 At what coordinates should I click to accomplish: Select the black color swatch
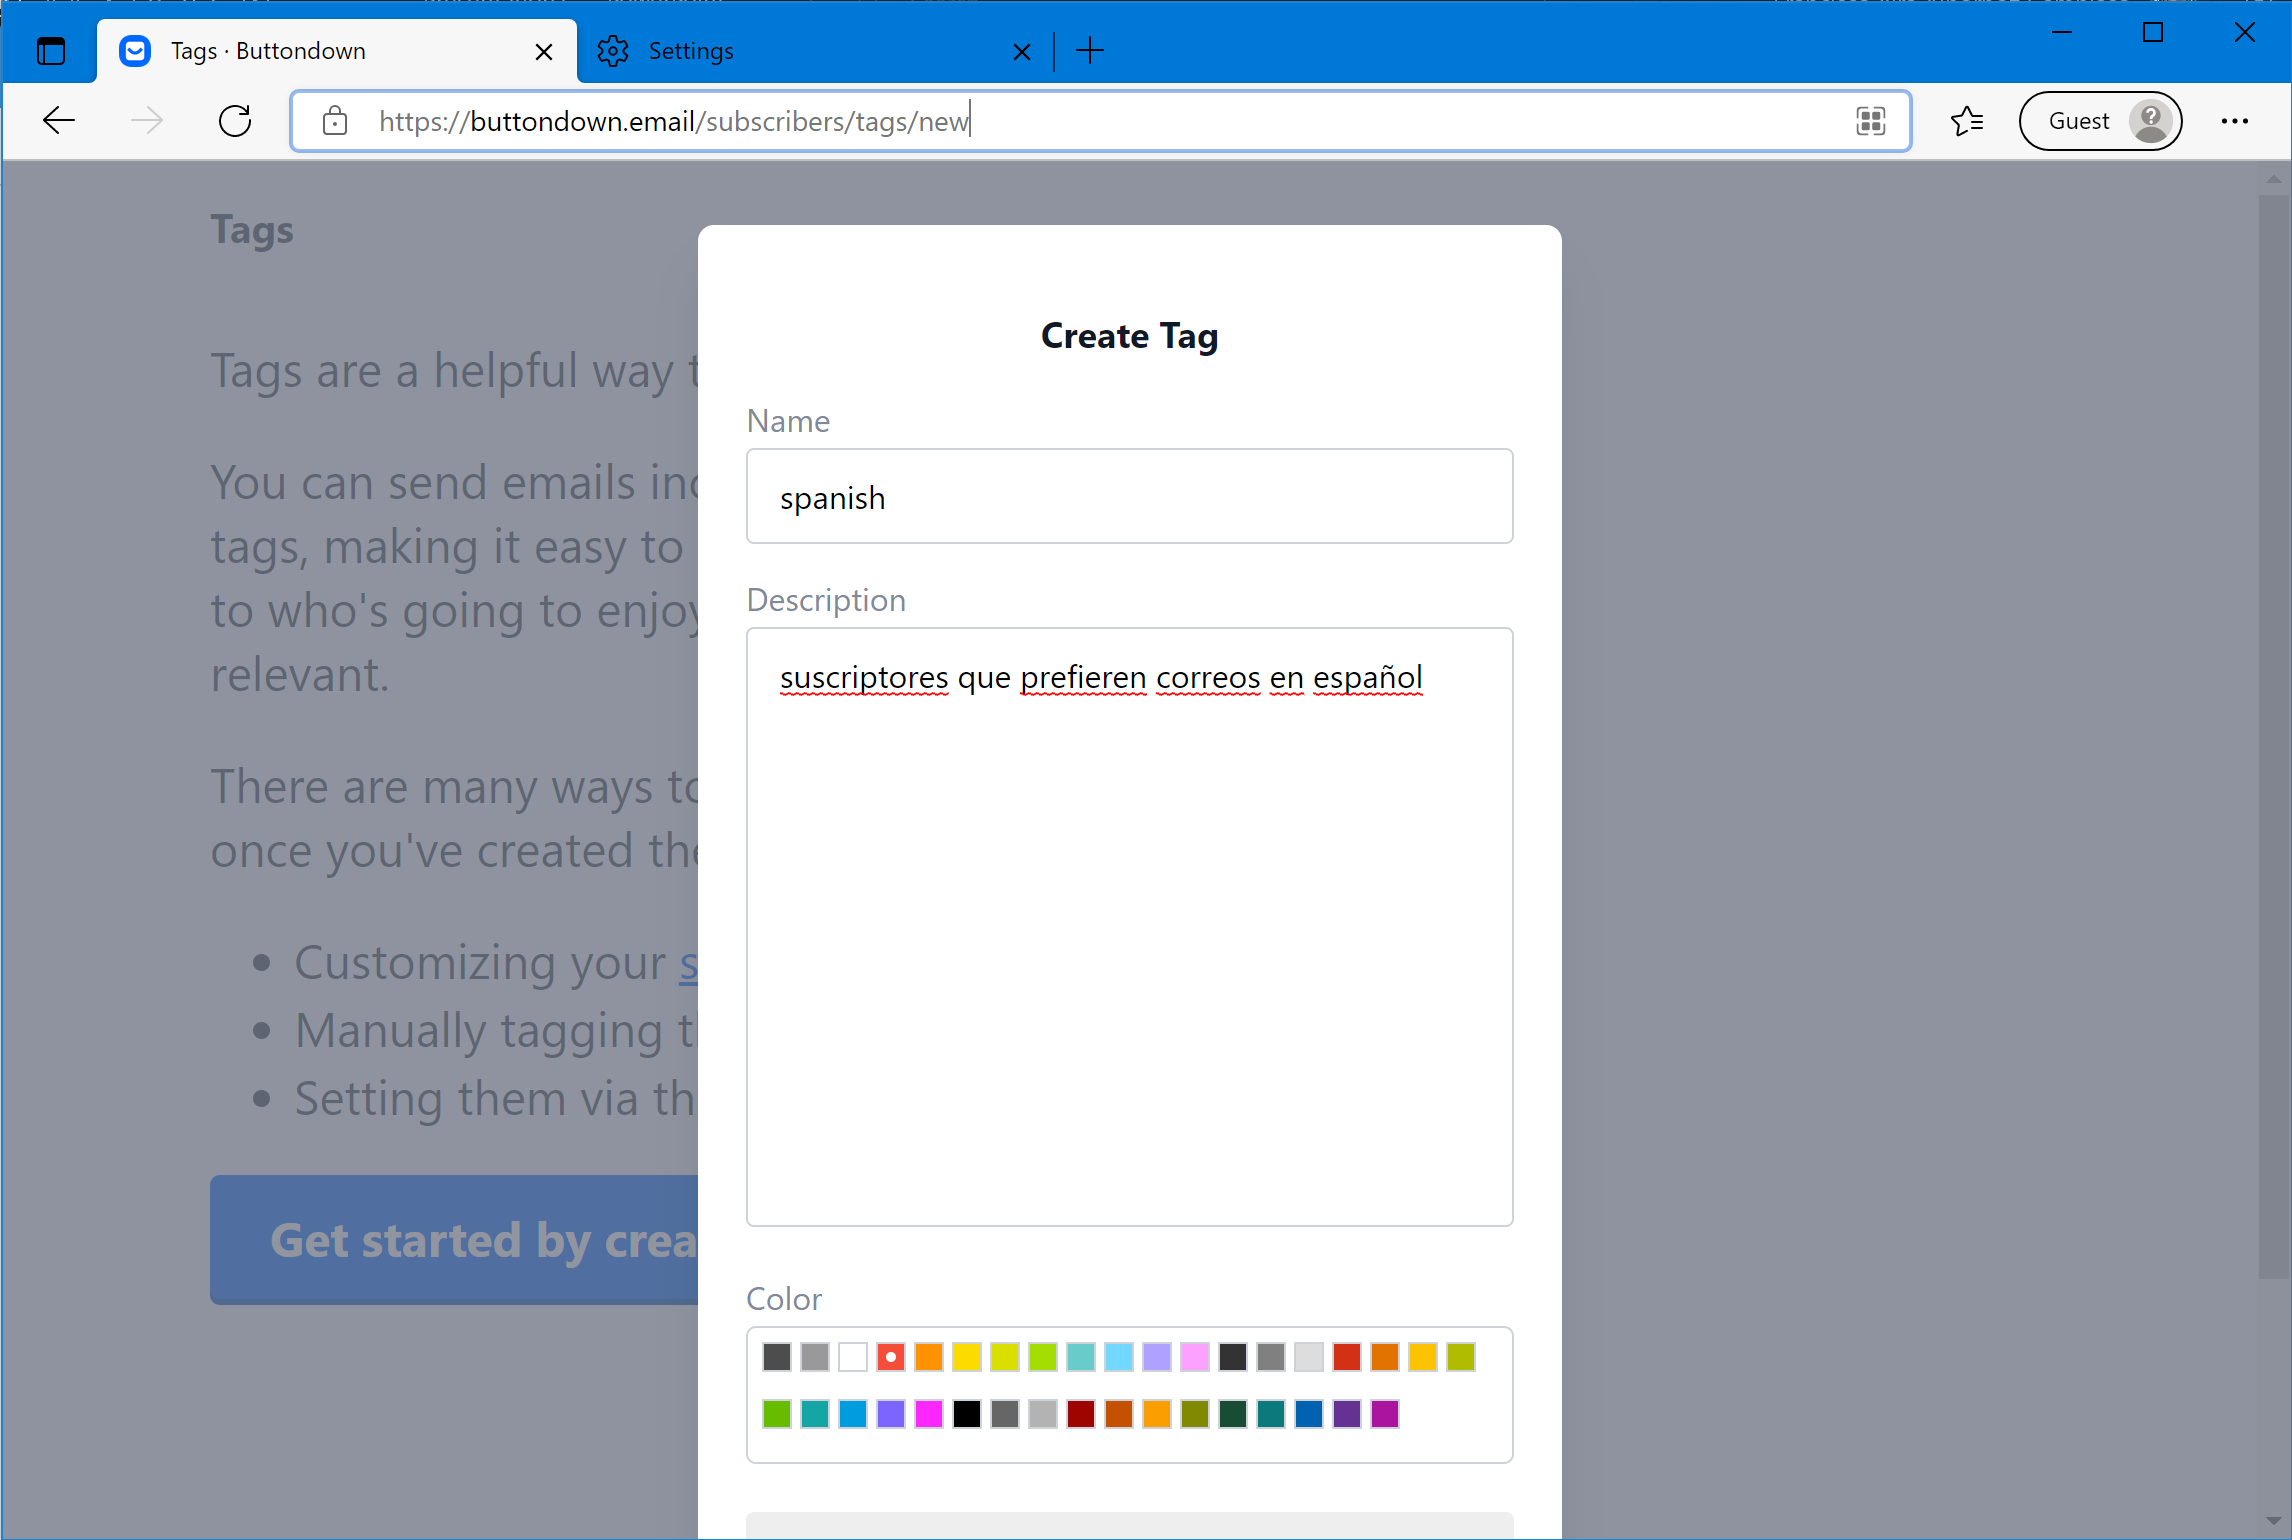tap(967, 1414)
